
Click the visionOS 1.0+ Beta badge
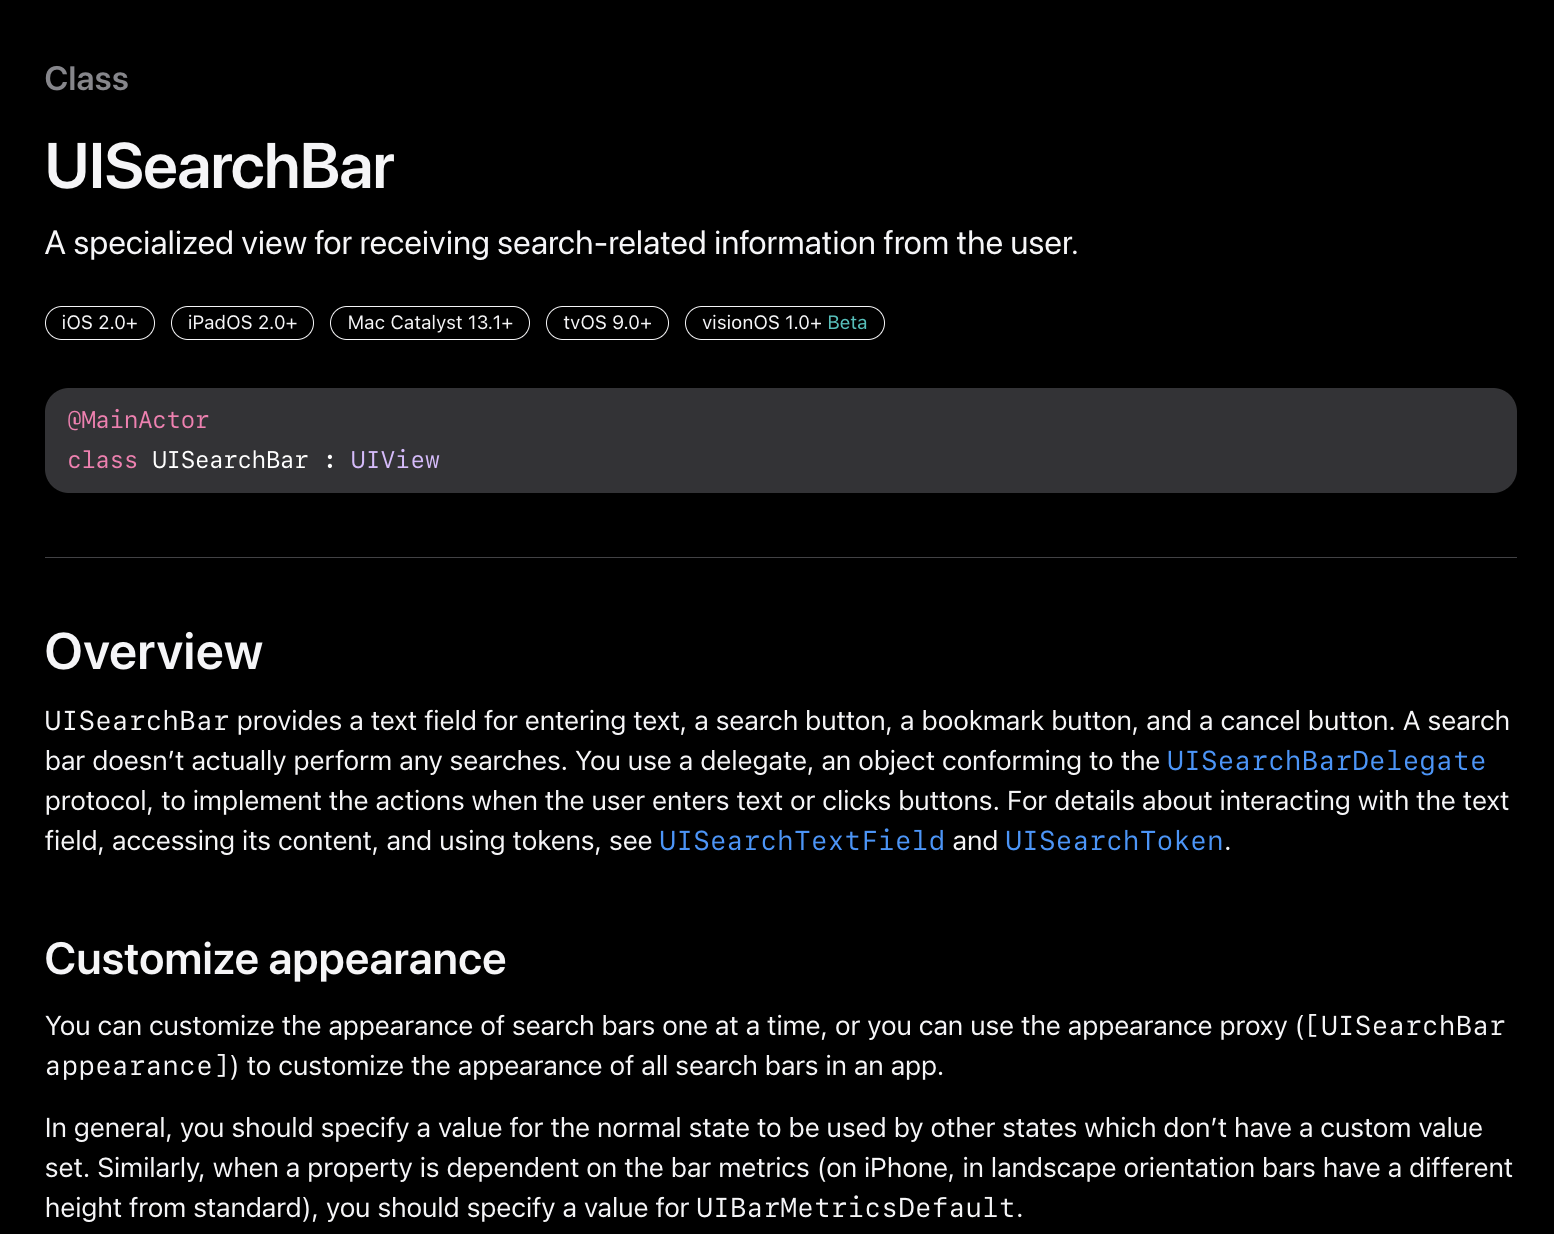[x=785, y=323]
